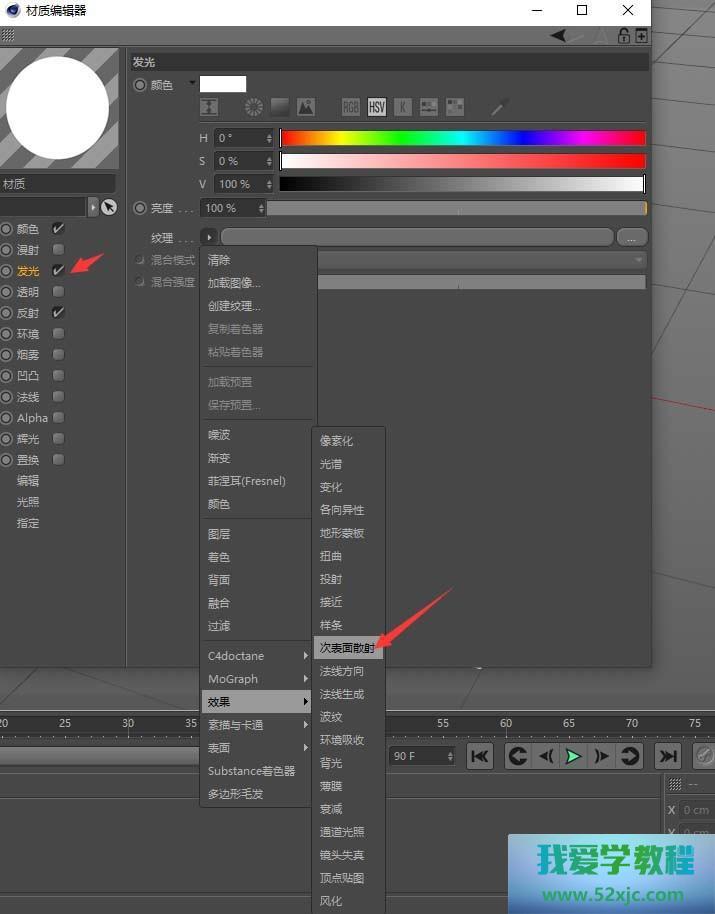Choose 次表面散射 from the effects submenu
This screenshot has height=914, width=715.
coord(347,648)
